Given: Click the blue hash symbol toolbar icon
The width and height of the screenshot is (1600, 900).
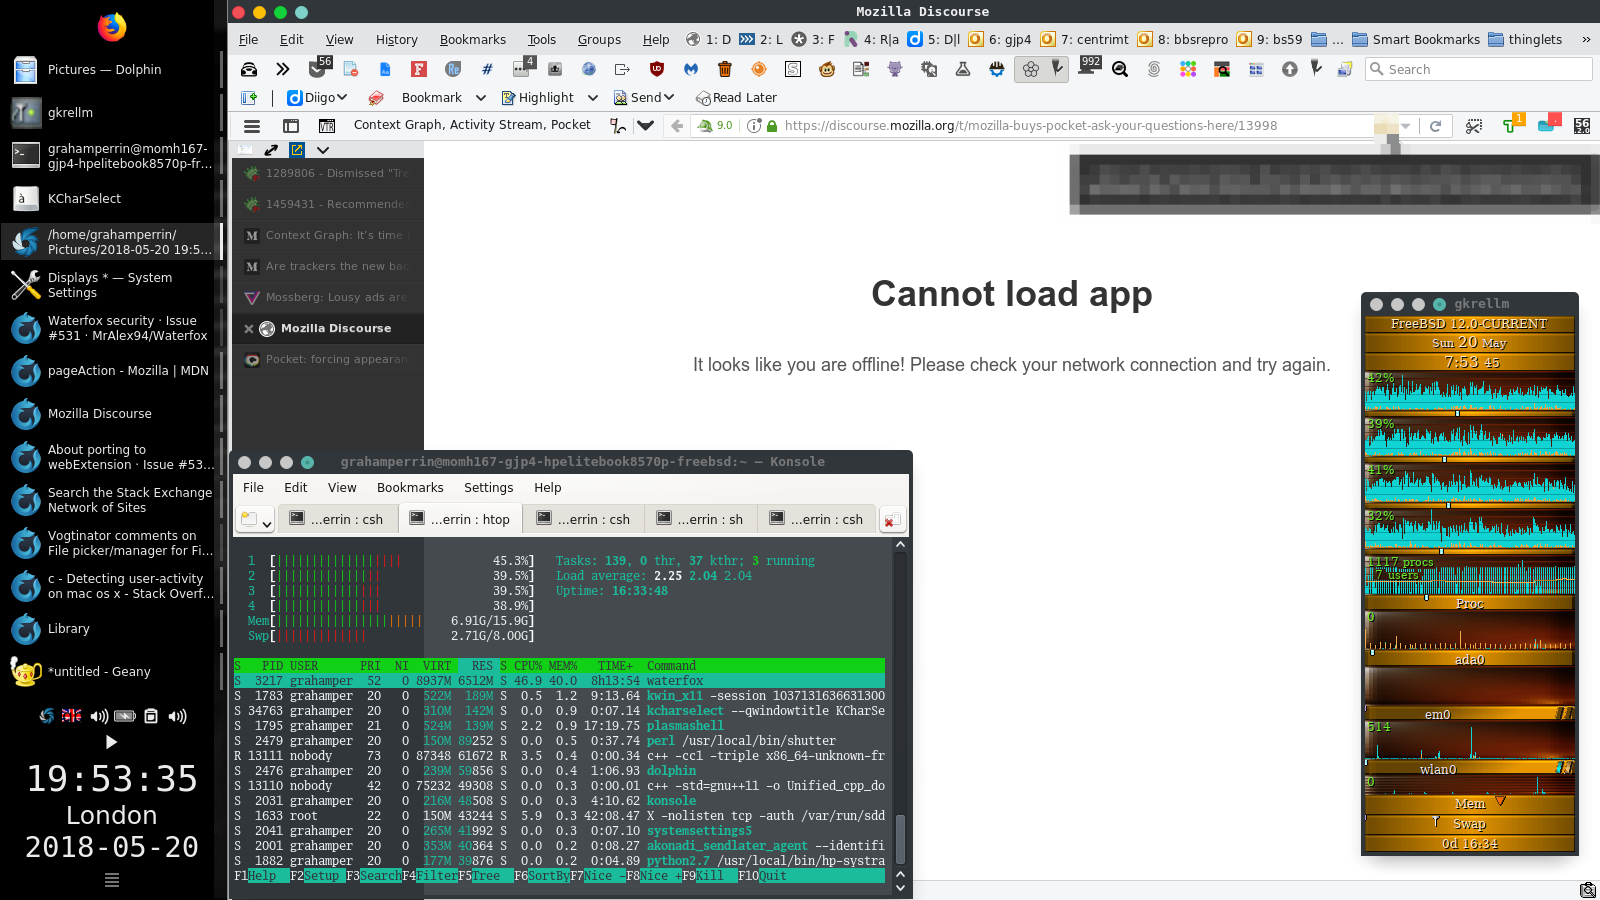Looking at the screenshot, I should (x=487, y=69).
